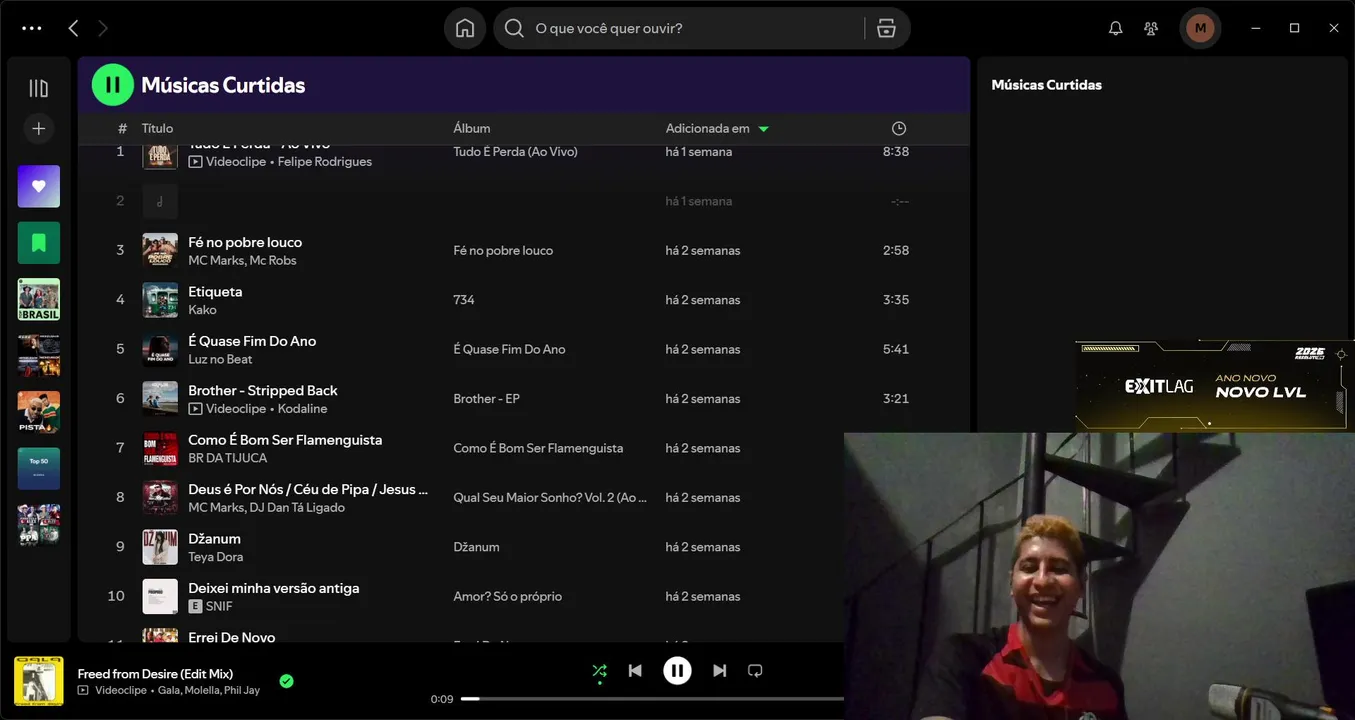
Task: Open Liked Songs heart playlist in sidebar
Action: (x=39, y=186)
